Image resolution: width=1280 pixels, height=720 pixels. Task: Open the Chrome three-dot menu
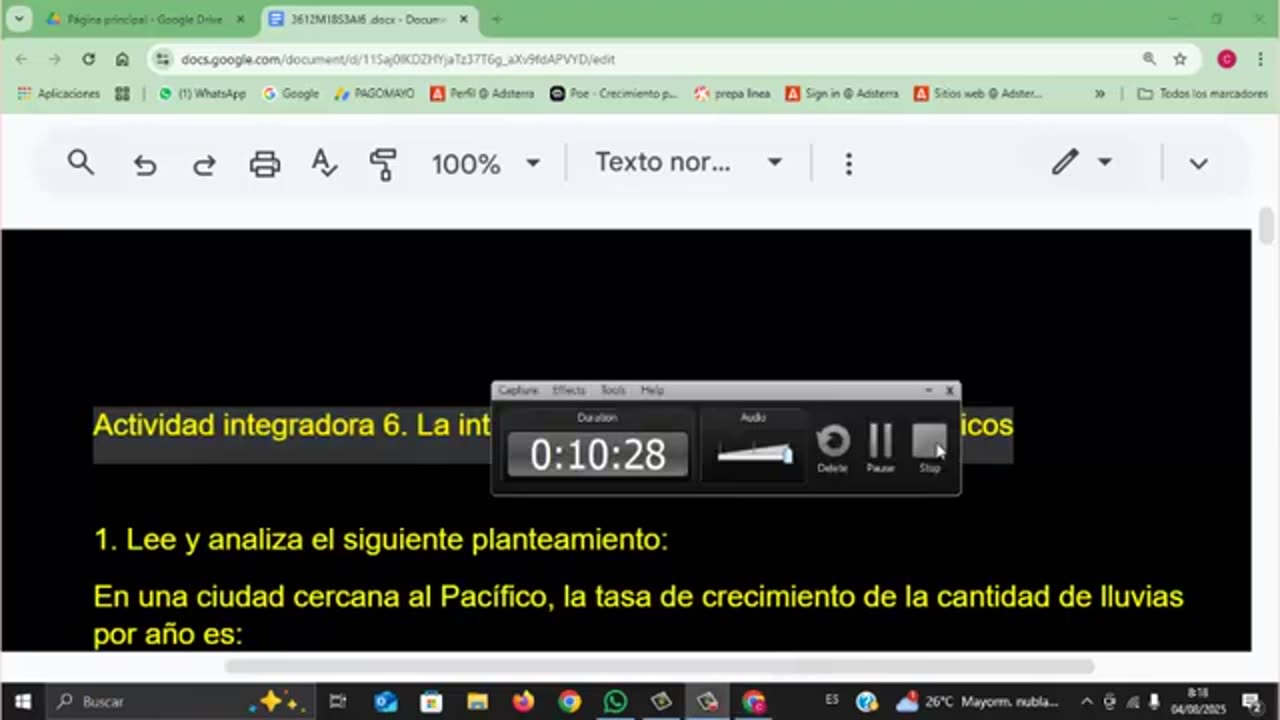pos(1259,59)
